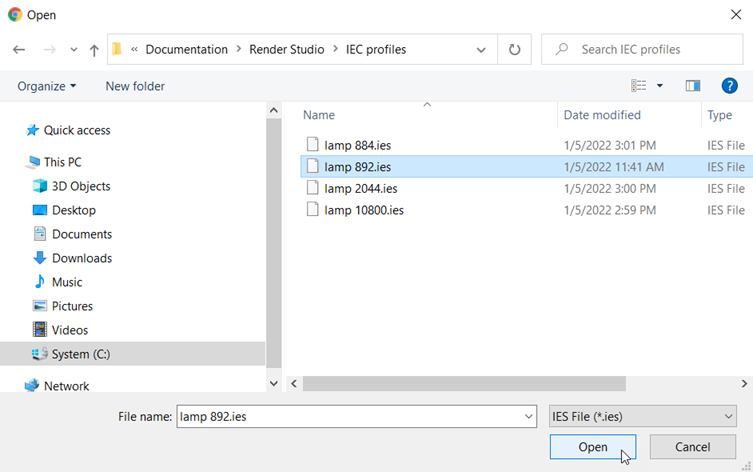Image resolution: width=753 pixels, height=472 pixels.
Task: Go to the Downloads folder
Action: point(82,258)
